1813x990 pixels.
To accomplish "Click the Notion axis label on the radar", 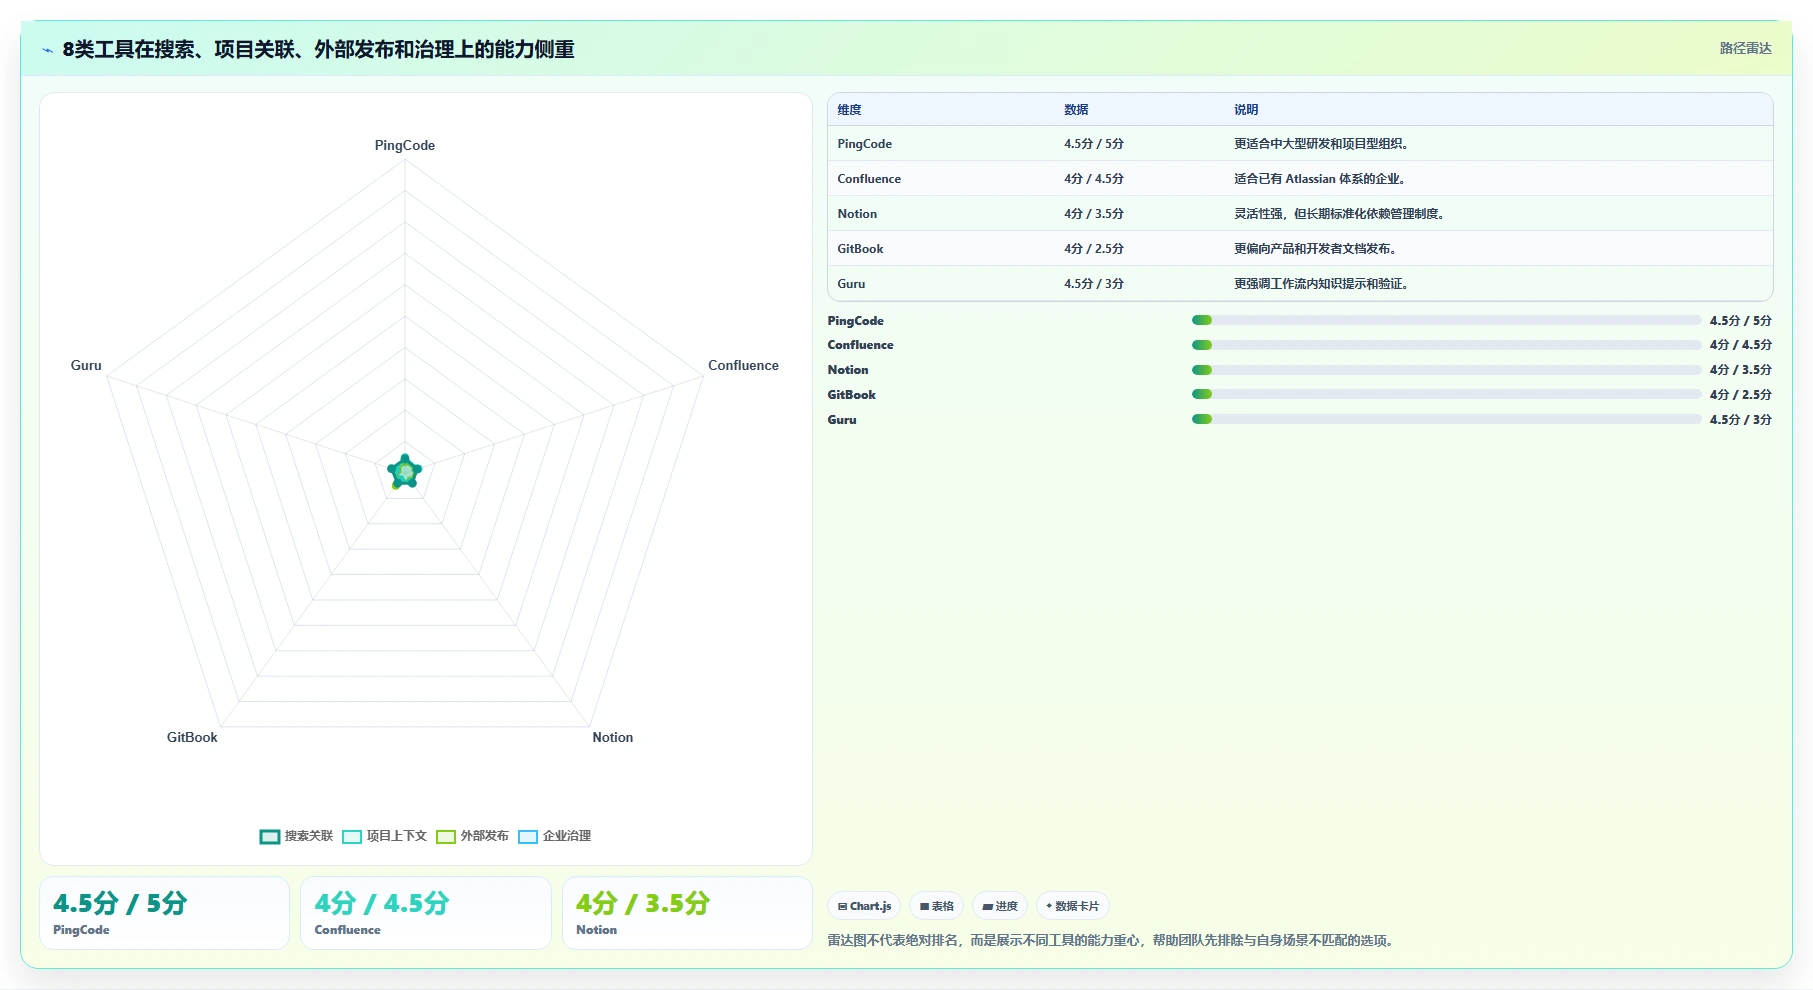I will (x=612, y=737).
